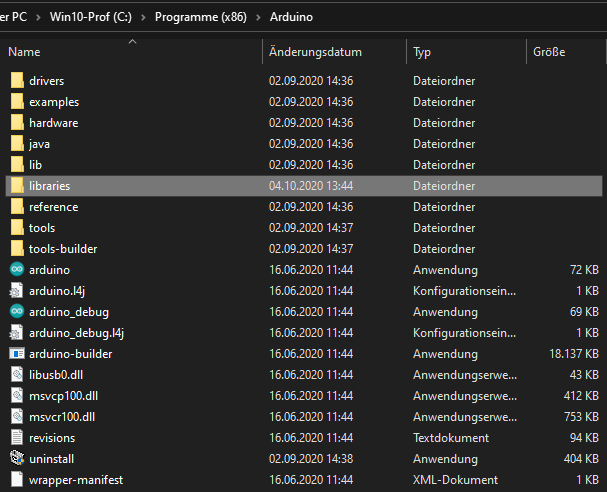Sort files by Größe column header
This screenshot has height=492, width=607.
[549, 52]
